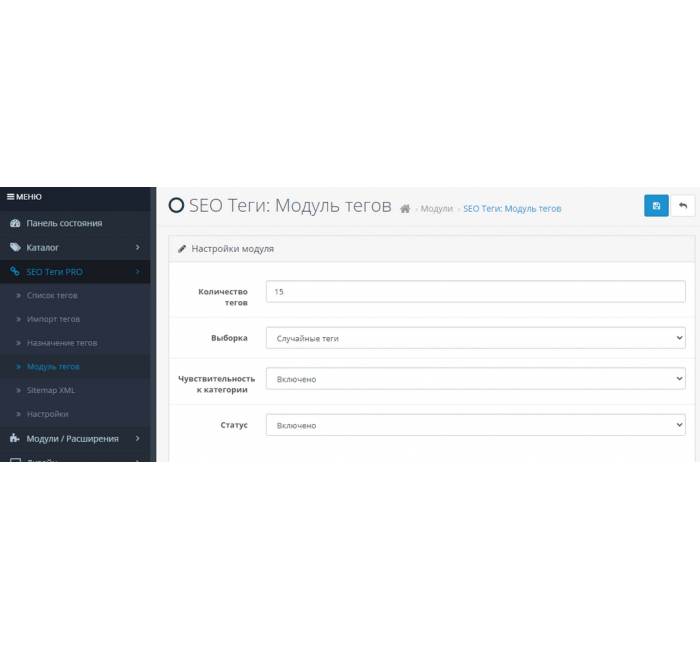Viewport: 700px width, 650px height.
Task: Expand the Модули / Расширения chevron
Action: 138,438
